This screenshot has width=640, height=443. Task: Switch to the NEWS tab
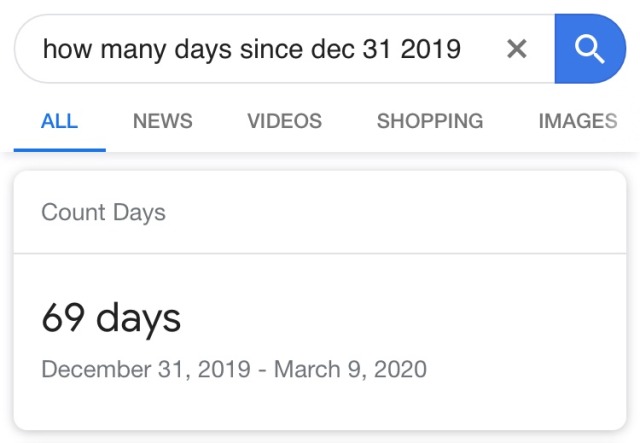coord(162,121)
